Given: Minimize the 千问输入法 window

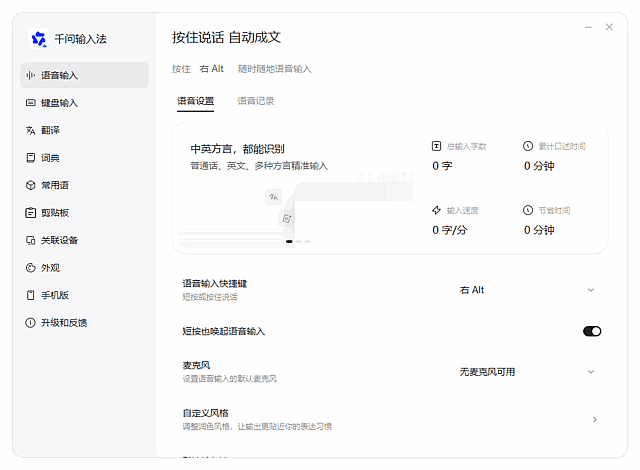Looking at the screenshot, I should [x=588, y=27].
